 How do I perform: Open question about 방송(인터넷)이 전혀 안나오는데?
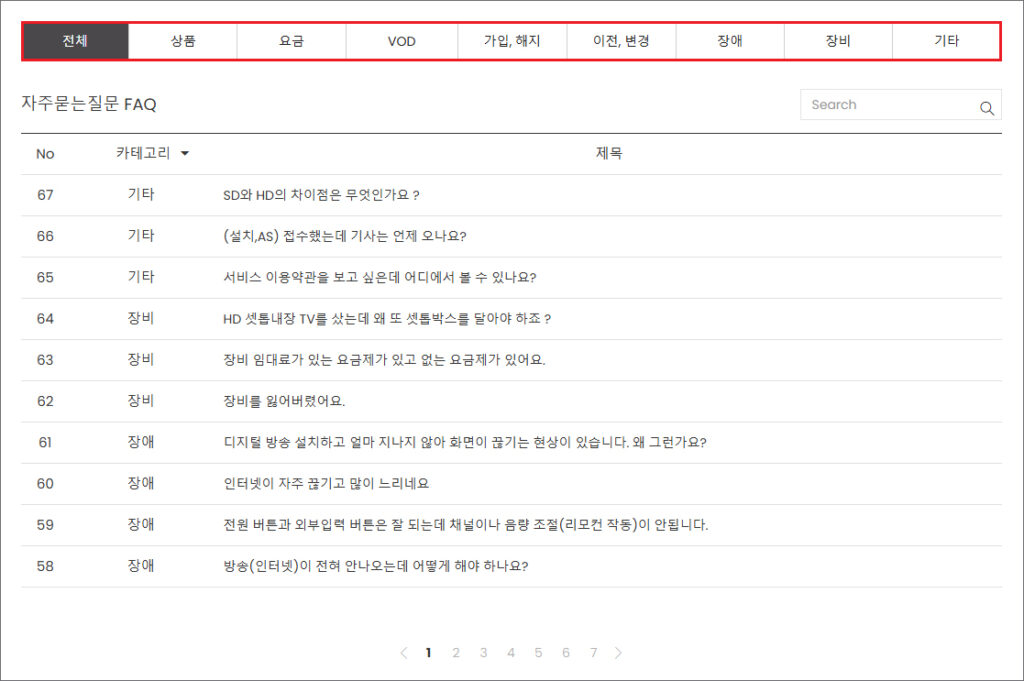point(376,566)
